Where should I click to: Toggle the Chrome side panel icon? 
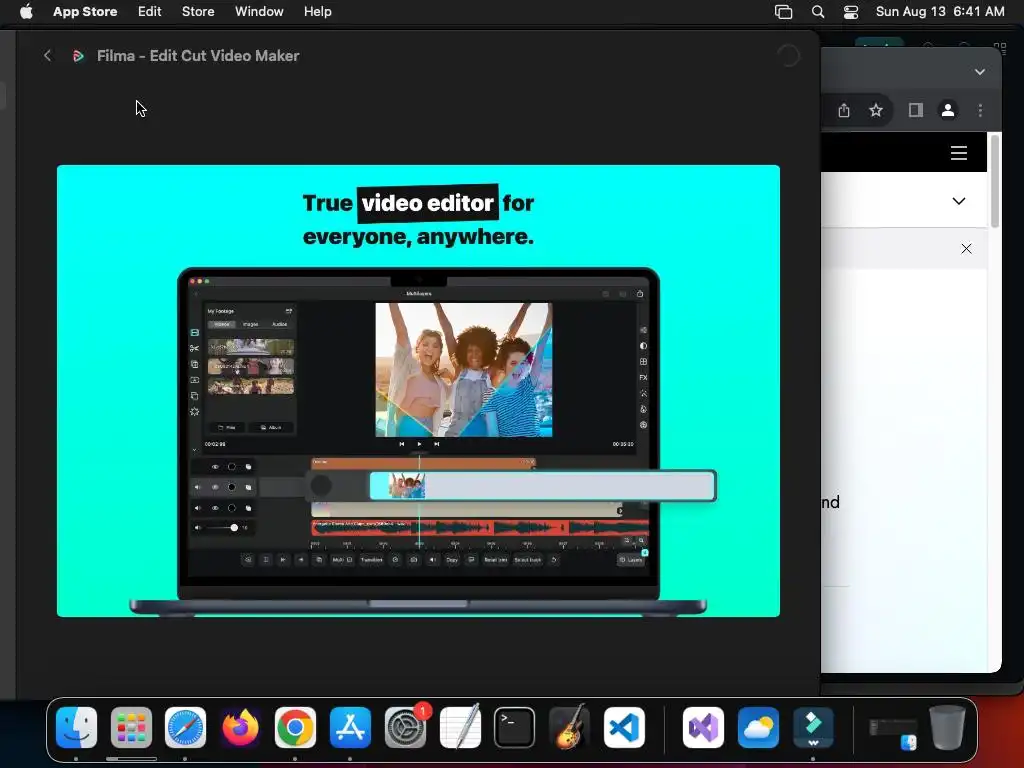(916, 110)
